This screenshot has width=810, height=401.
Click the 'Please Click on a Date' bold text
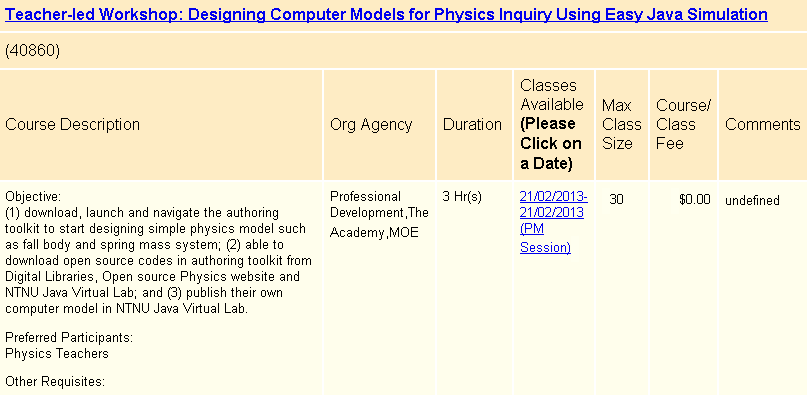(x=549, y=143)
